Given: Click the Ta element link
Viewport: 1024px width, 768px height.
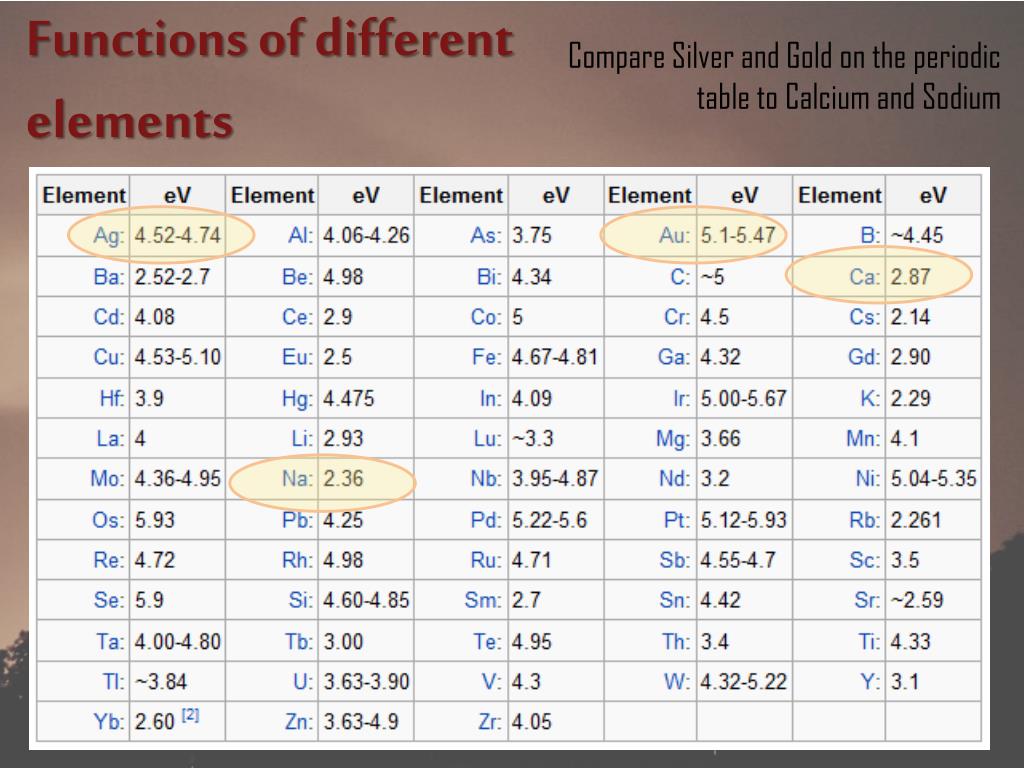Looking at the screenshot, I should click(109, 642).
